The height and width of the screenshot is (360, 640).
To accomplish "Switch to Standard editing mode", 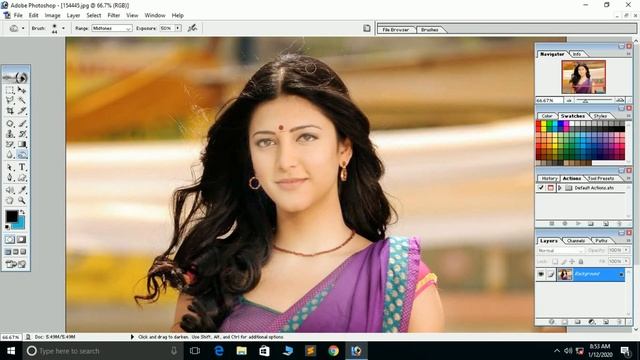I will pos(10,240).
